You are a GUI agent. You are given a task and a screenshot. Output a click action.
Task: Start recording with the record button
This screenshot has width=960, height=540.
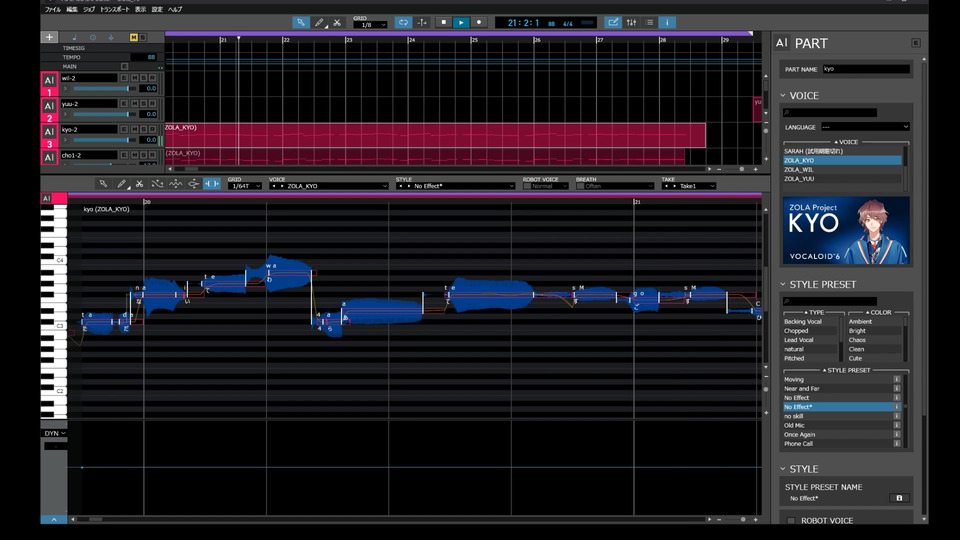click(x=479, y=23)
